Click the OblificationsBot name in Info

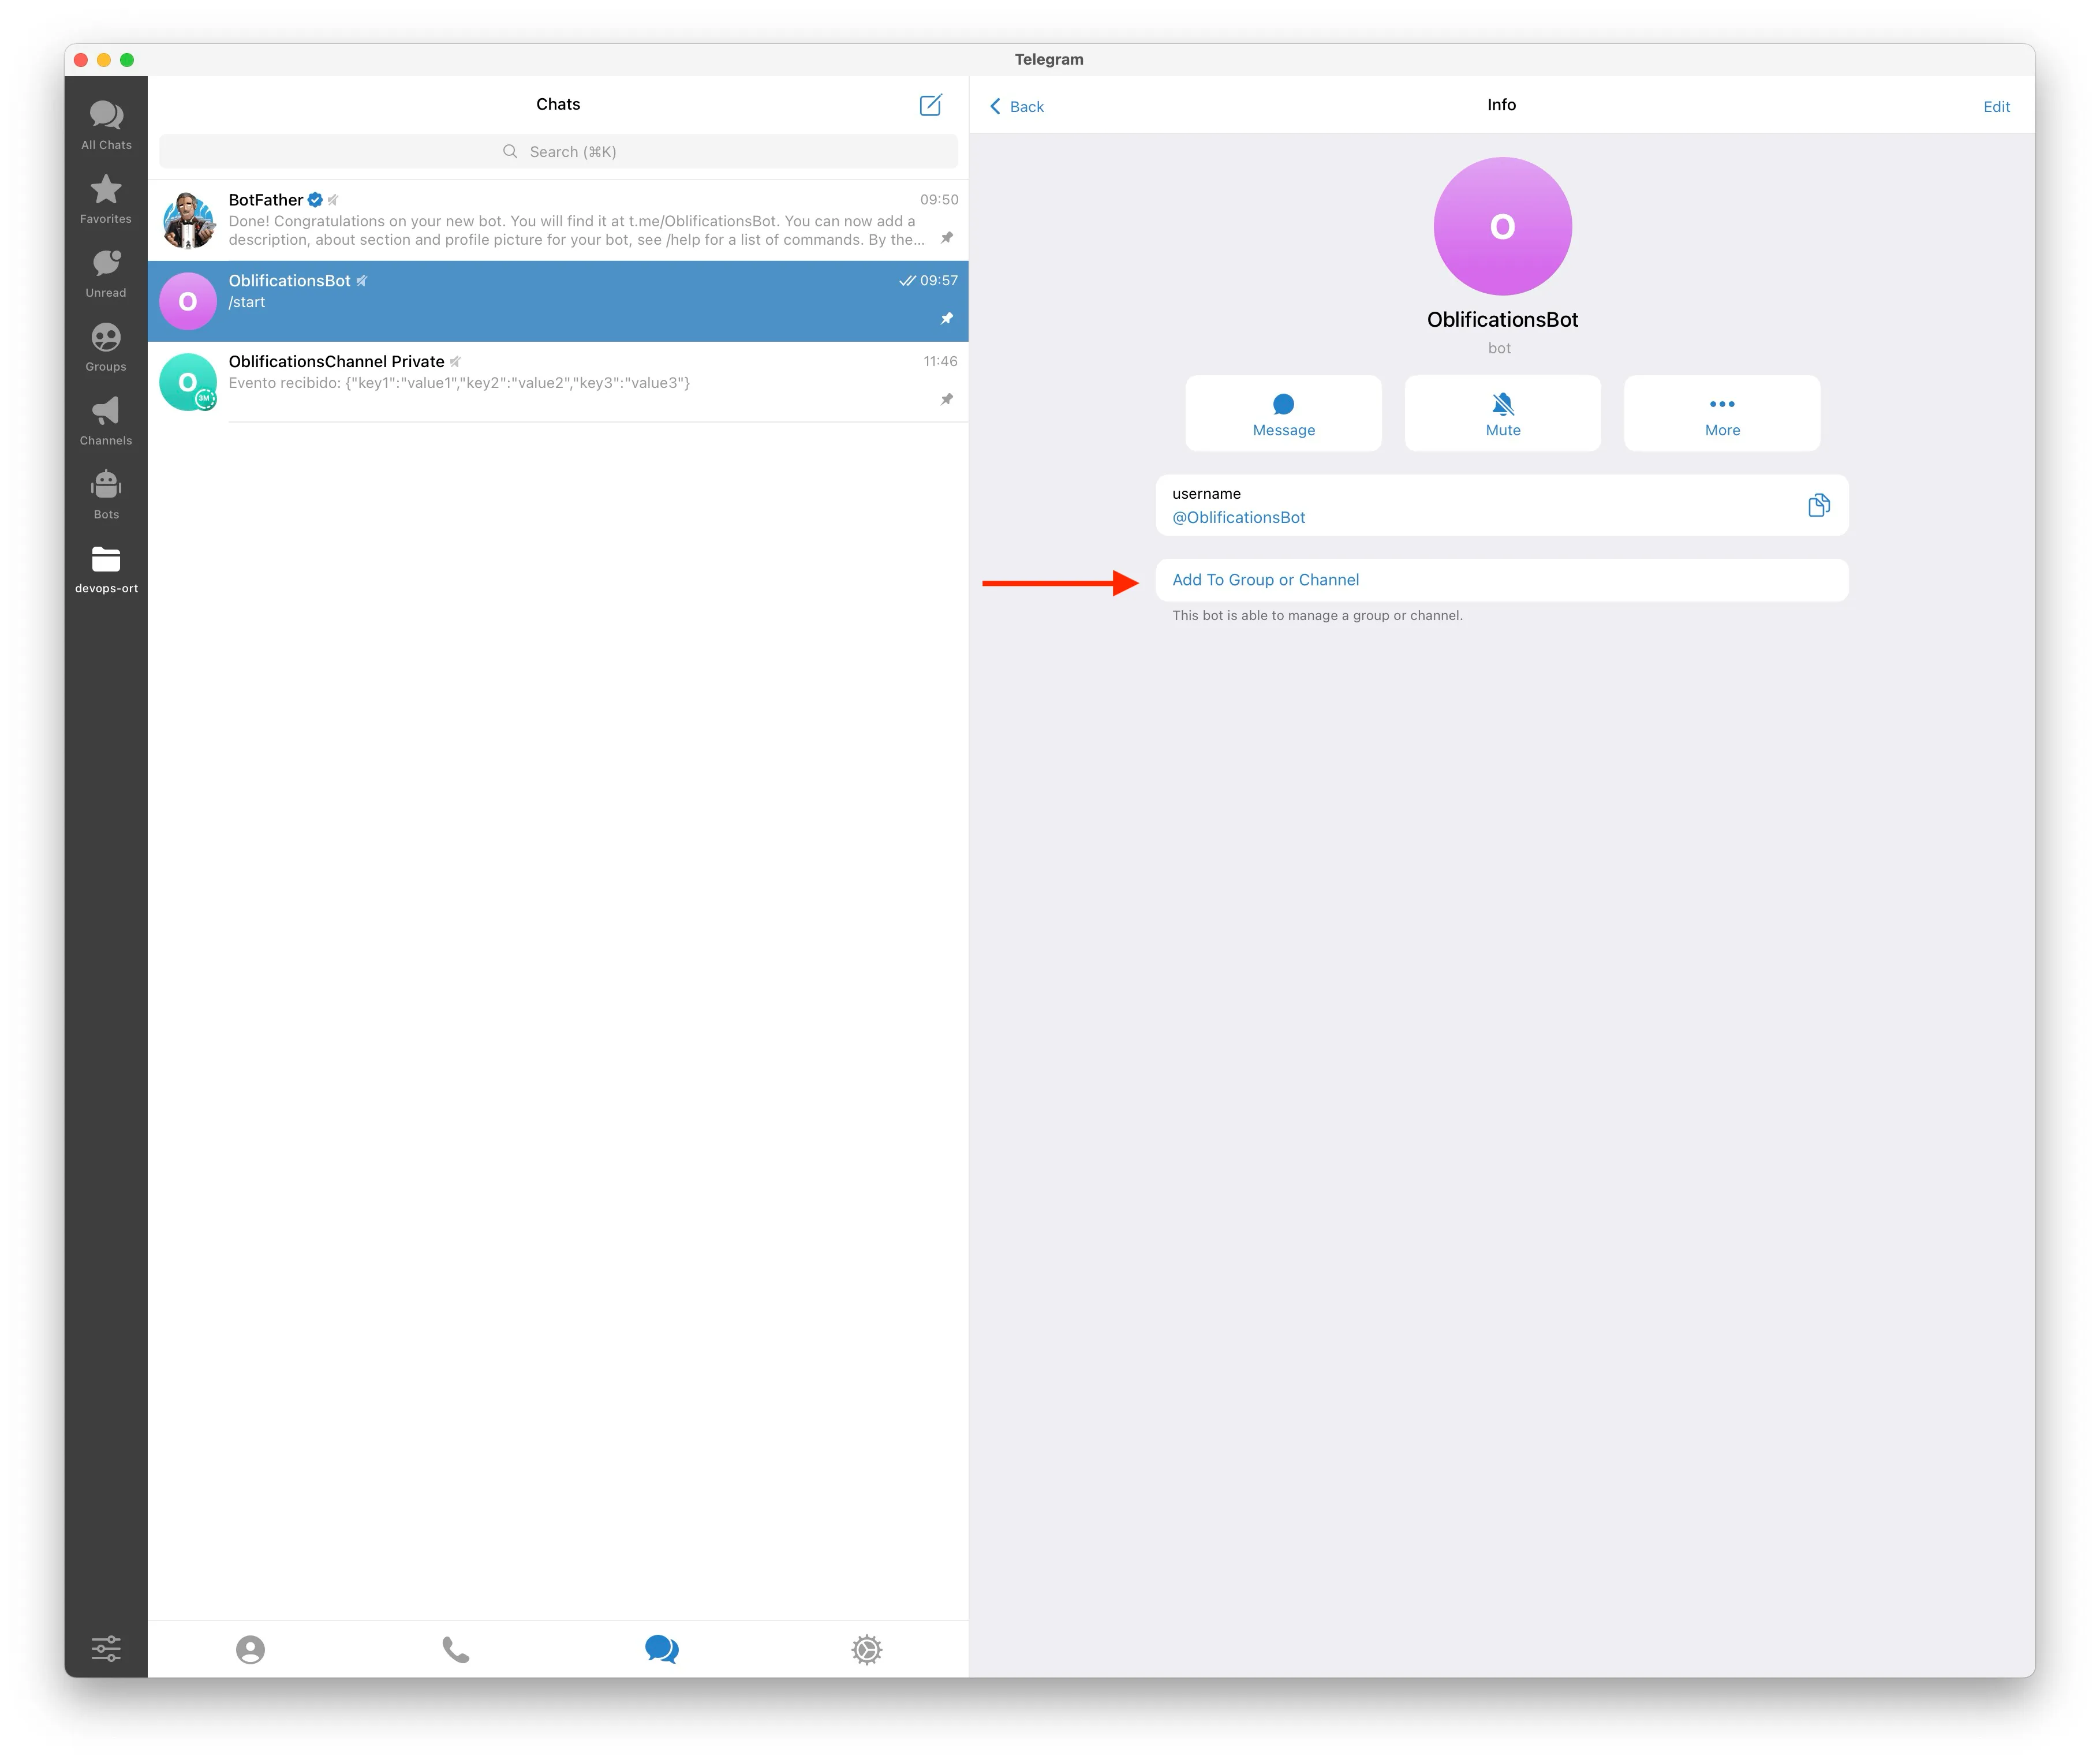[x=1502, y=319]
